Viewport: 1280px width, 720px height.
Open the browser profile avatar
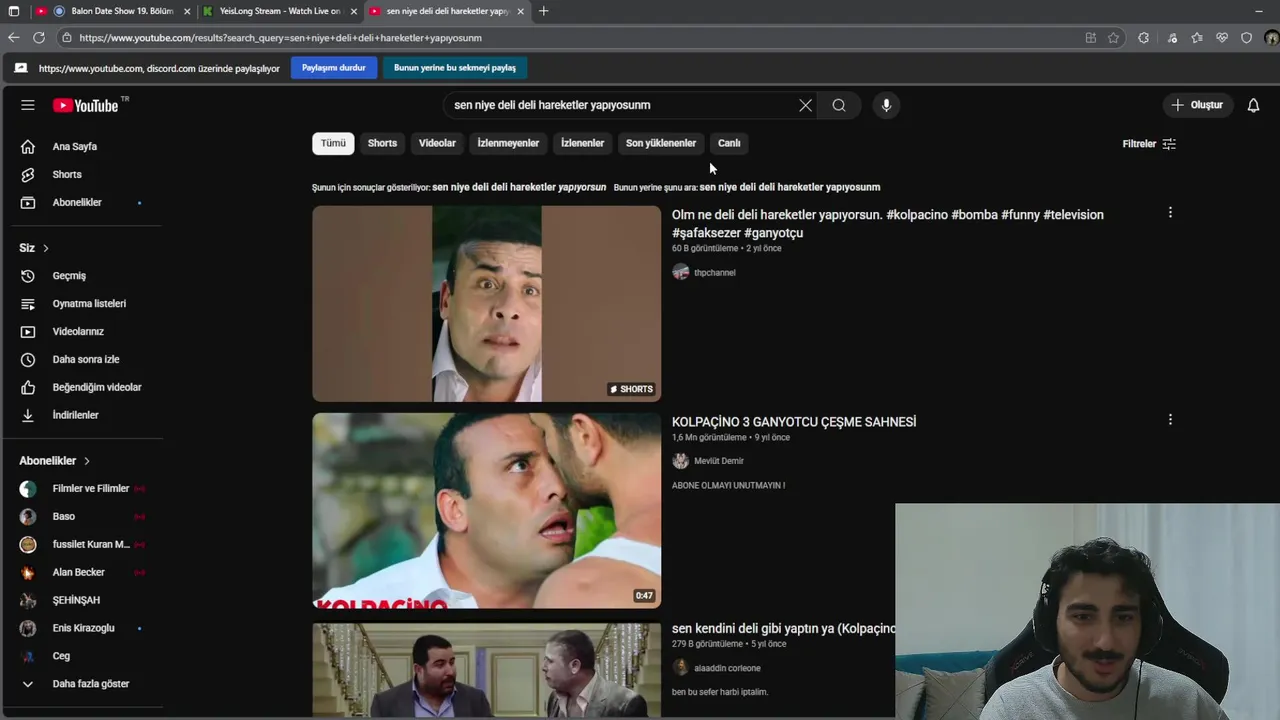(x=1271, y=38)
